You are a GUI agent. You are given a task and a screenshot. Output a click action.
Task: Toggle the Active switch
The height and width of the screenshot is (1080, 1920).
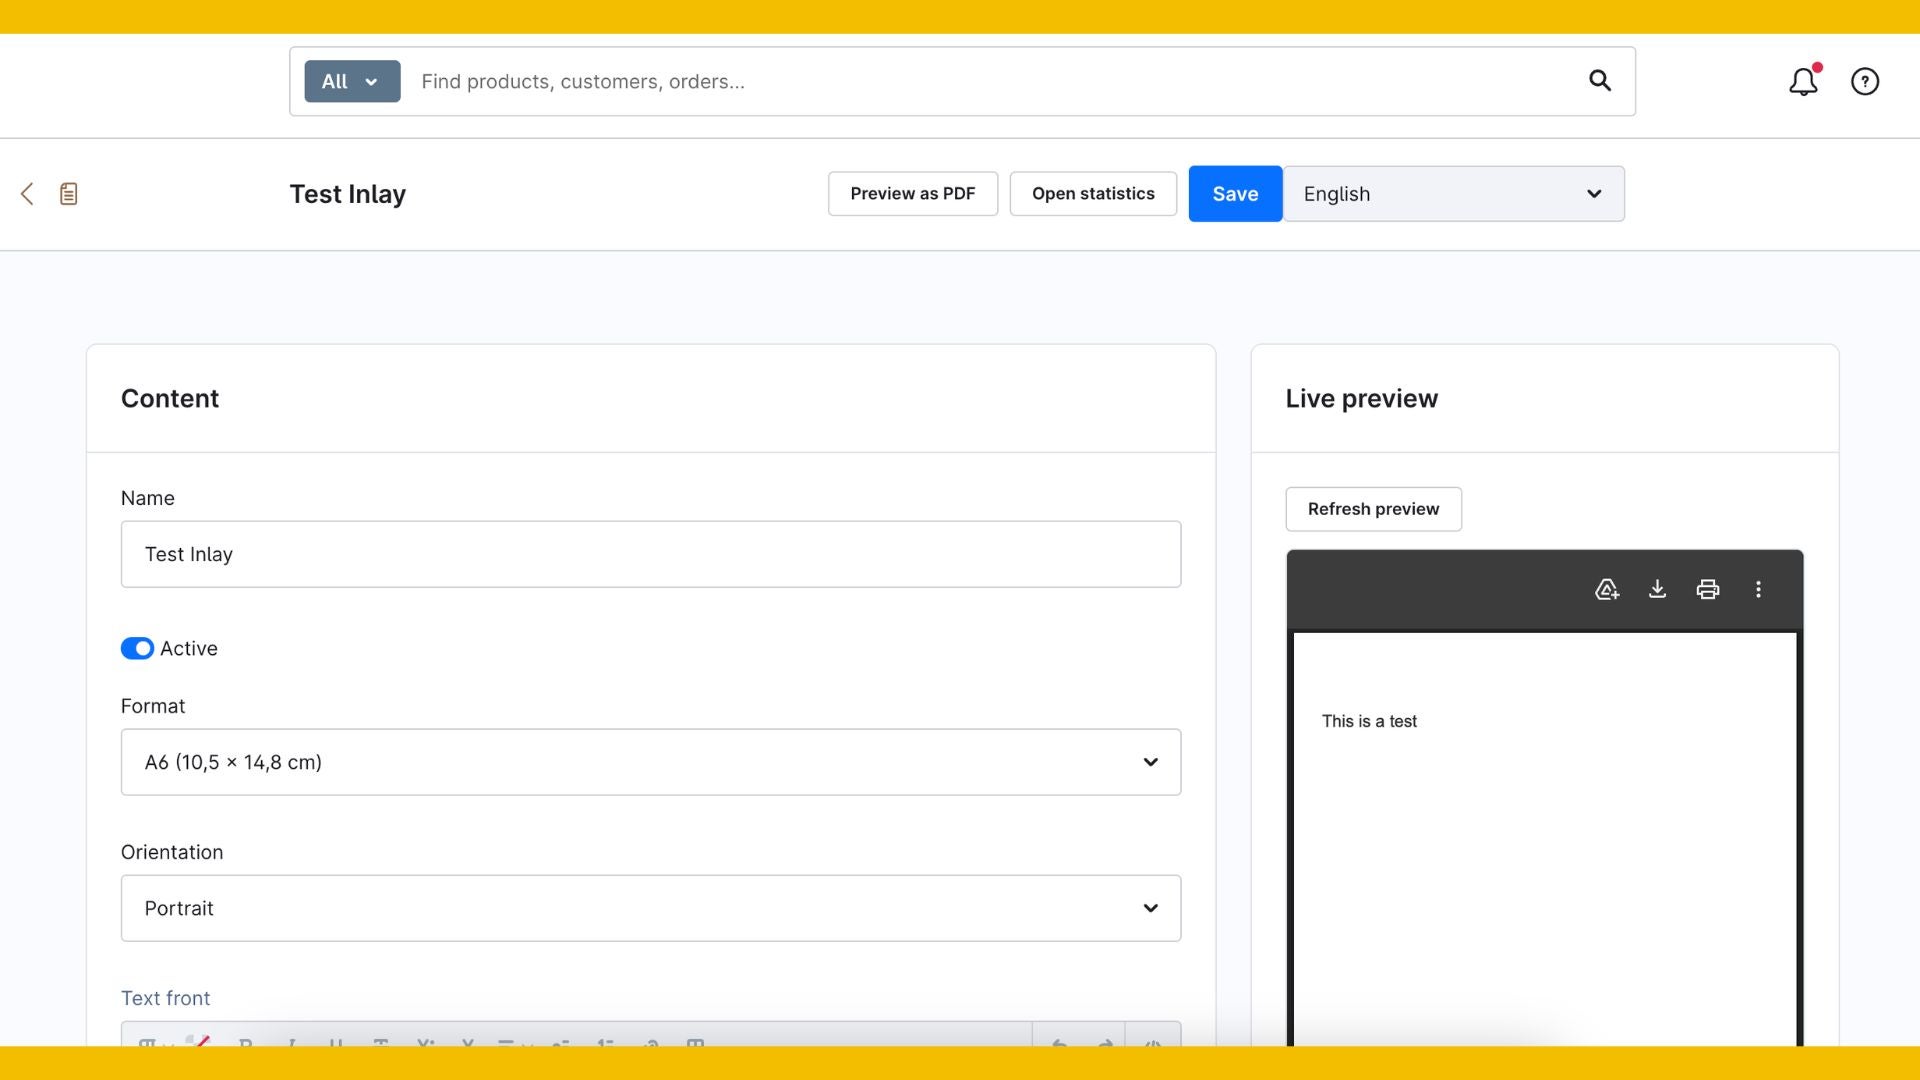point(137,649)
